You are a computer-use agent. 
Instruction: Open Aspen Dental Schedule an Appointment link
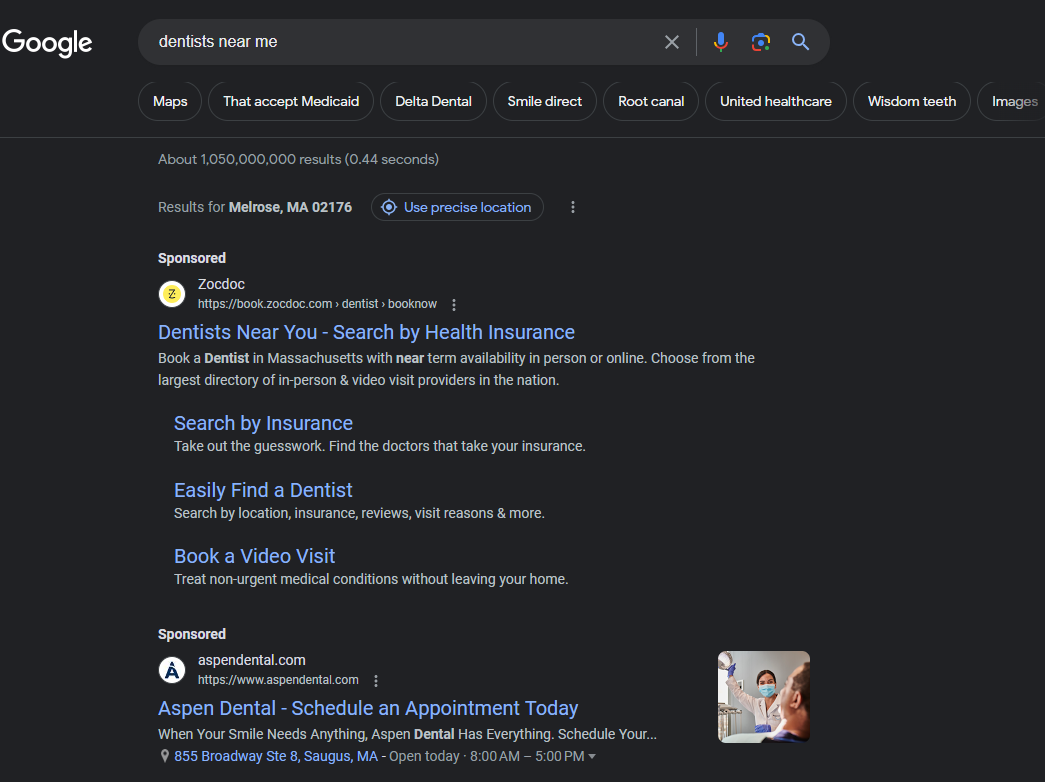tap(368, 708)
